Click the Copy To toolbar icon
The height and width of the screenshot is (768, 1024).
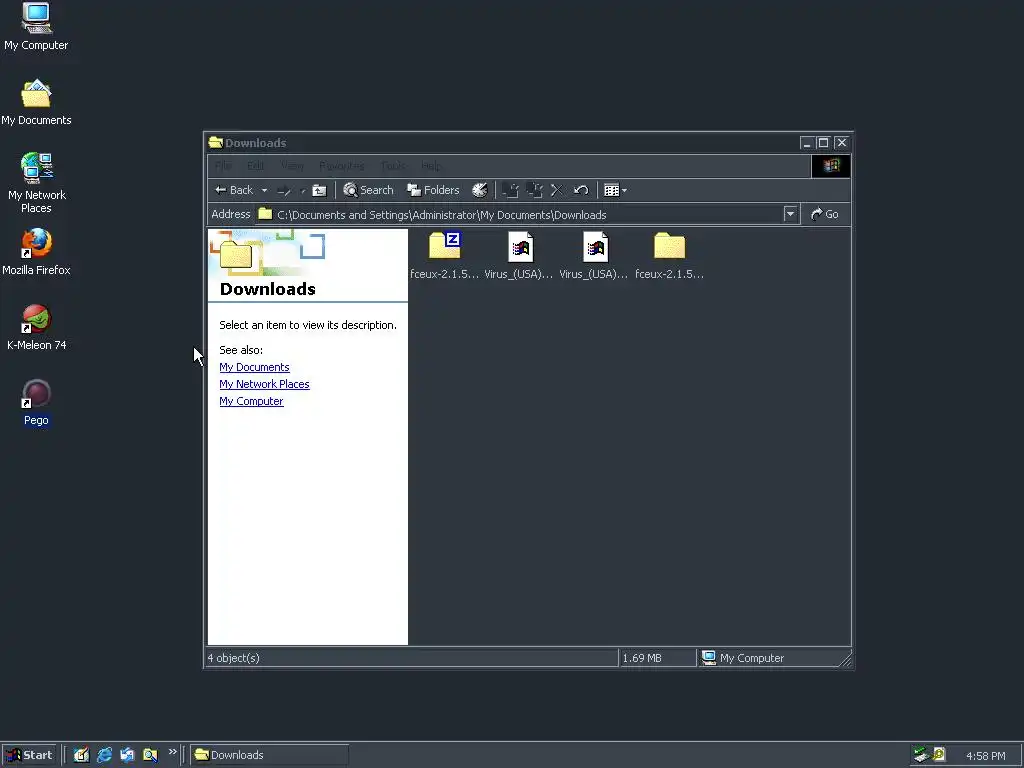(534, 190)
